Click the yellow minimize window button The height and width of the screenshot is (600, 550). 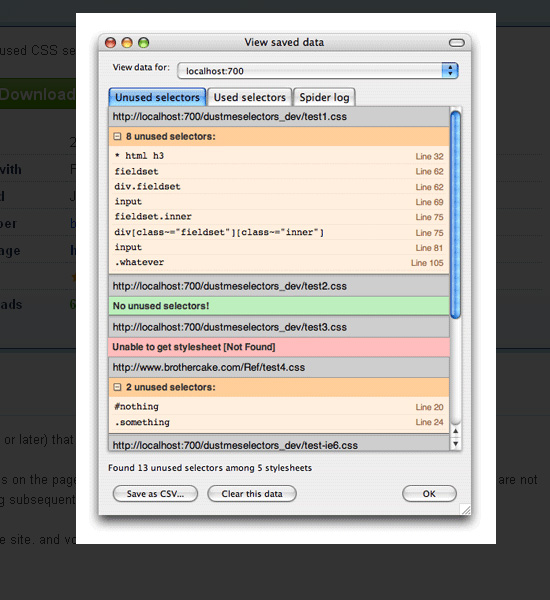click(x=127, y=42)
